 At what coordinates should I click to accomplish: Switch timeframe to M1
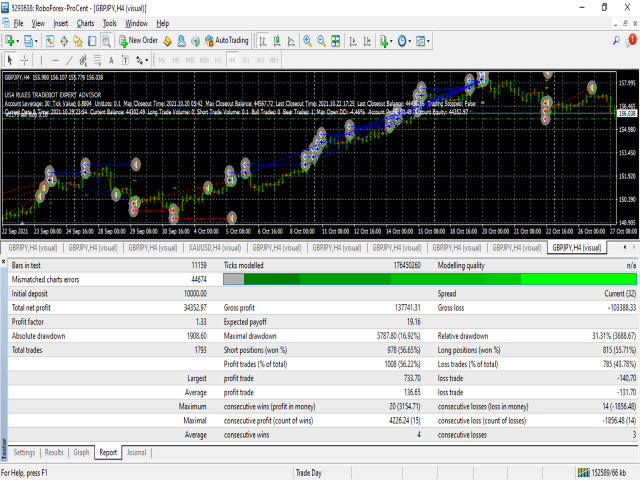click(x=162, y=60)
